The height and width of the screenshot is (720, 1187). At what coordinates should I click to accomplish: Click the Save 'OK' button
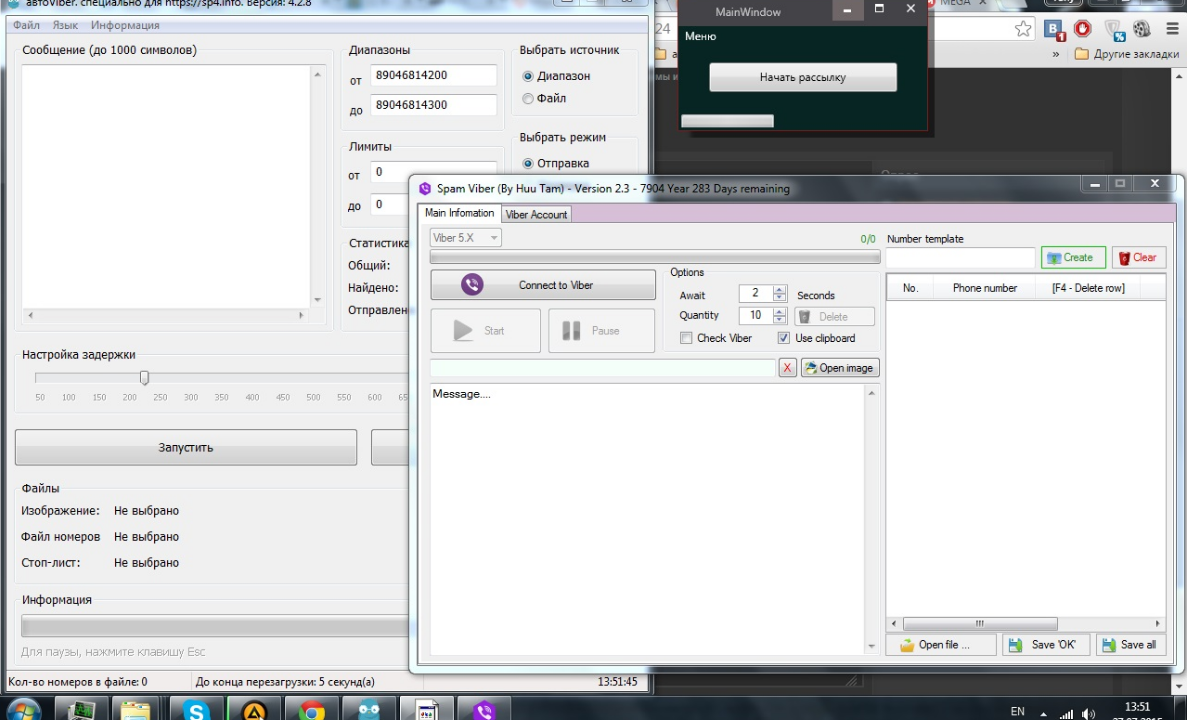coord(1045,645)
